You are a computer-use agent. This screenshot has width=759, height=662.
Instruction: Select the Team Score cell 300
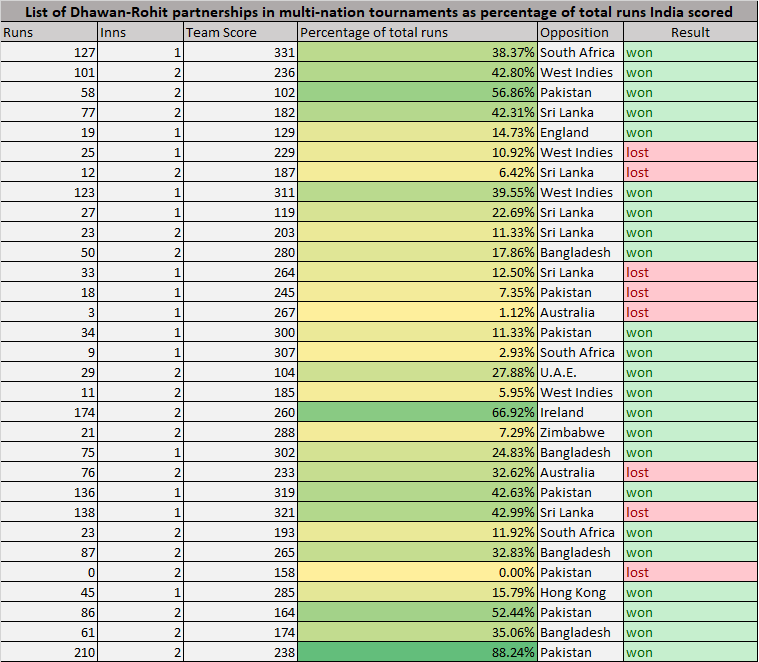point(241,332)
